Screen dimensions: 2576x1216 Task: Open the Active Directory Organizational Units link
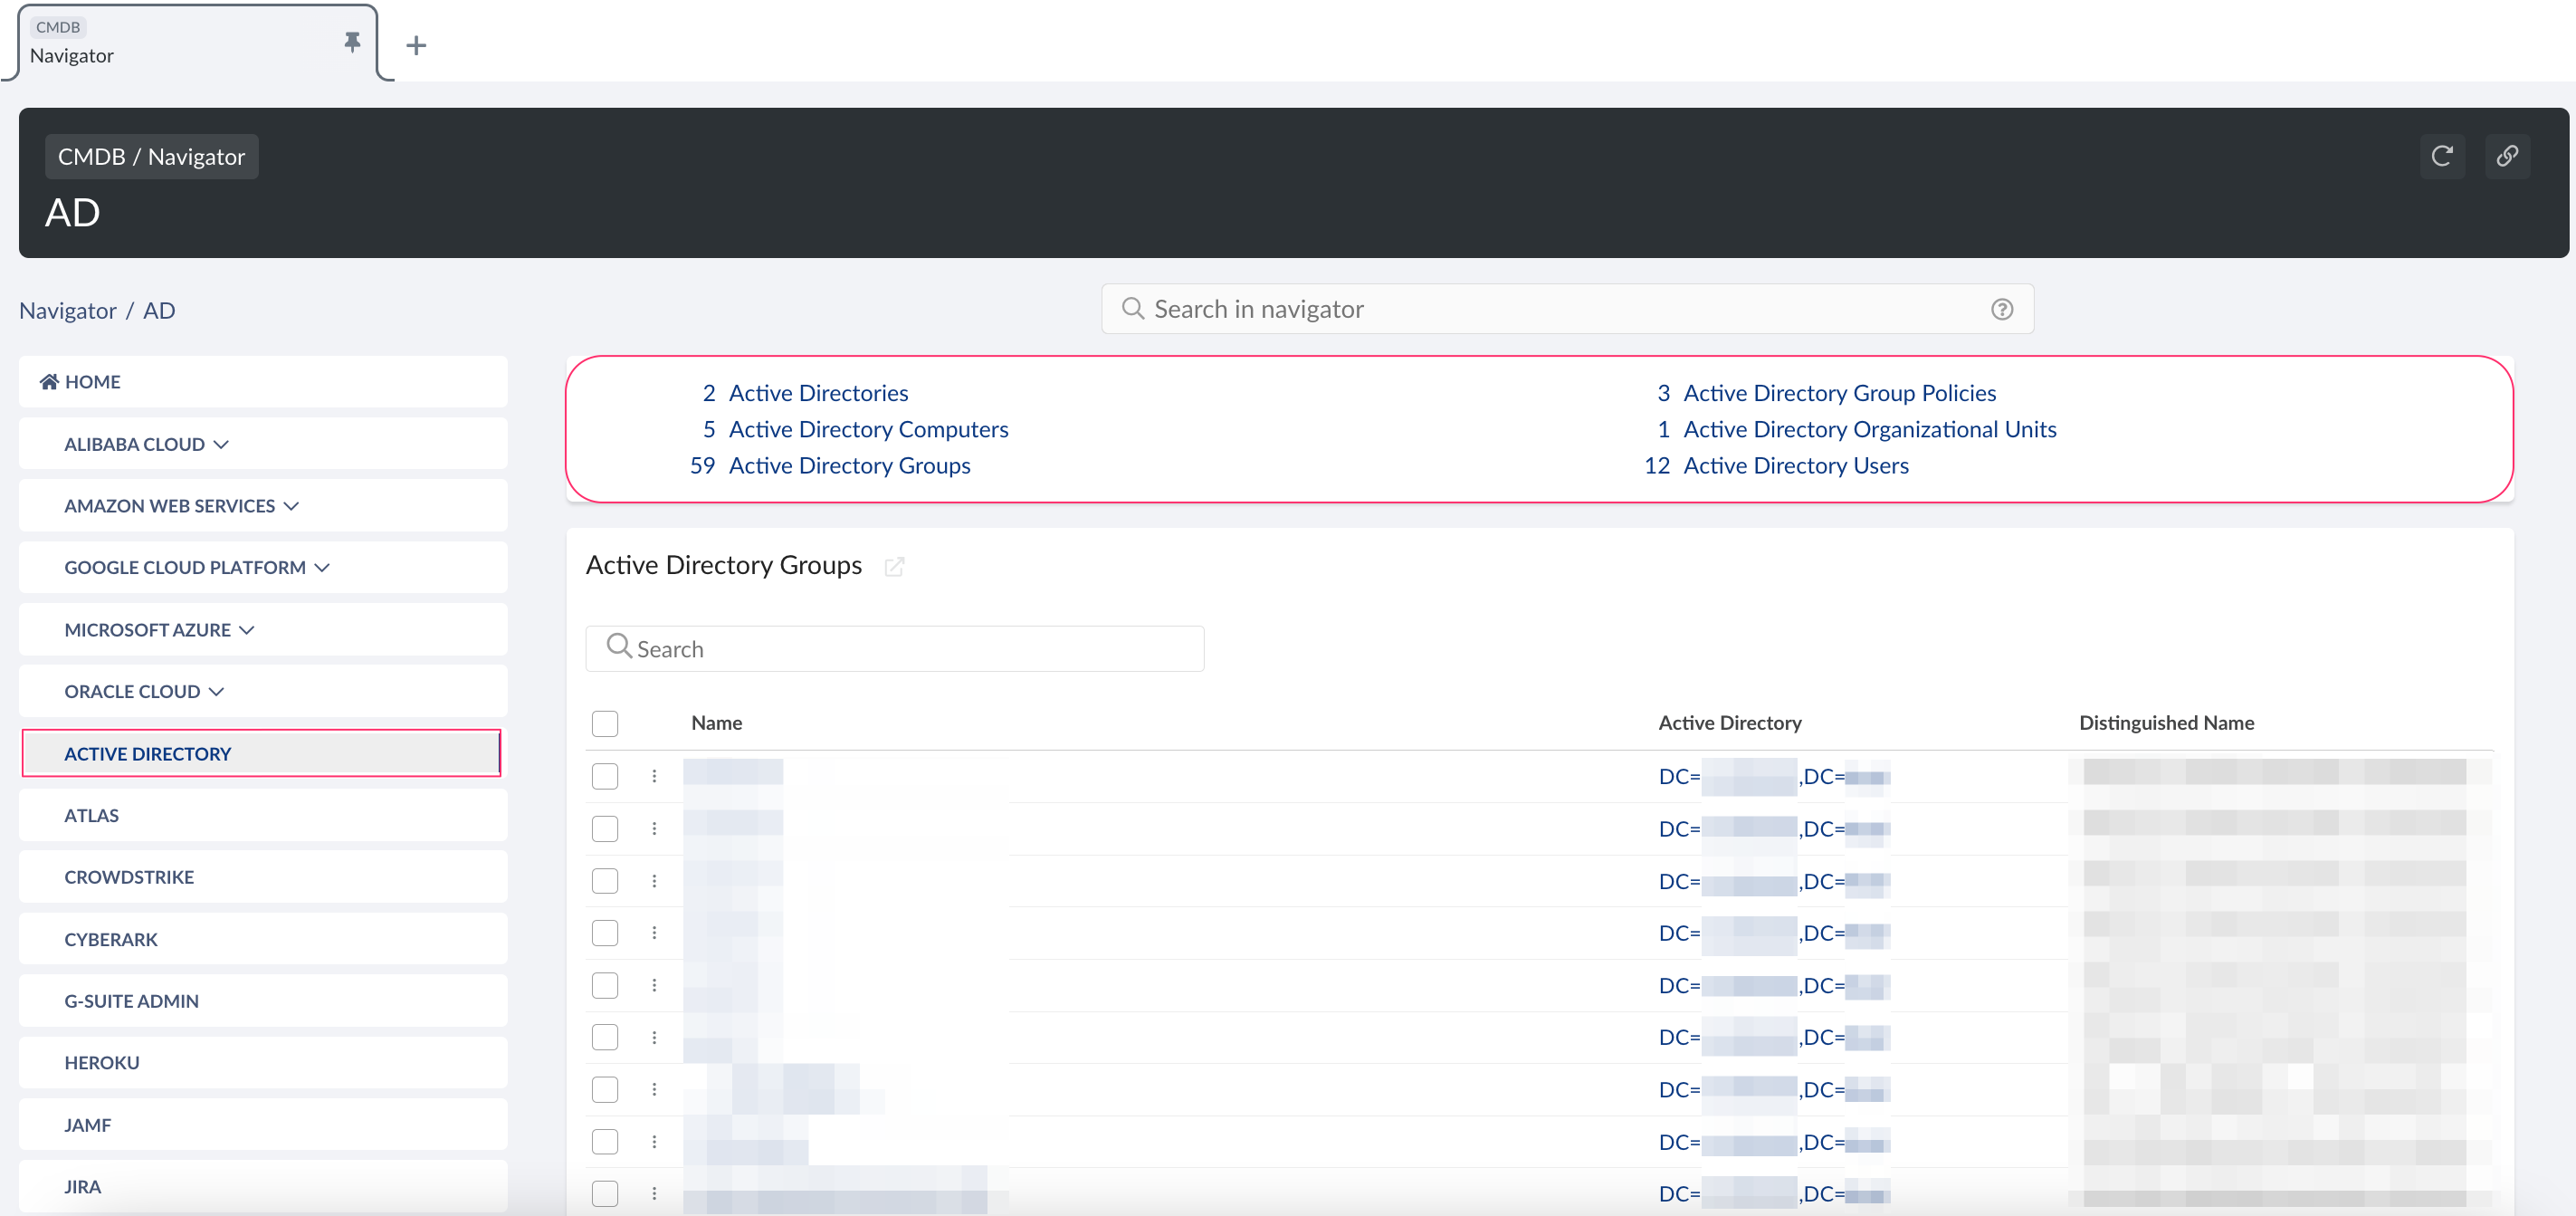(x=1869, y=429)
